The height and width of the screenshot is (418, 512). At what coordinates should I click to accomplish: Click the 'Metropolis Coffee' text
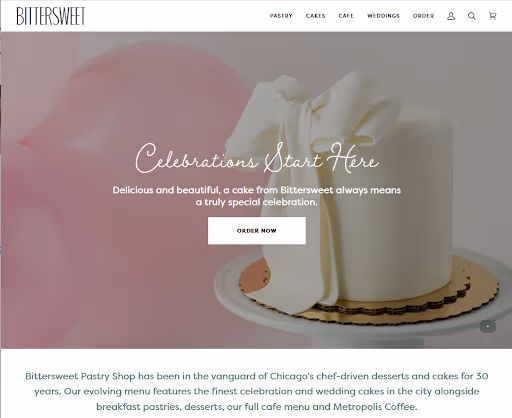[375, 407]
